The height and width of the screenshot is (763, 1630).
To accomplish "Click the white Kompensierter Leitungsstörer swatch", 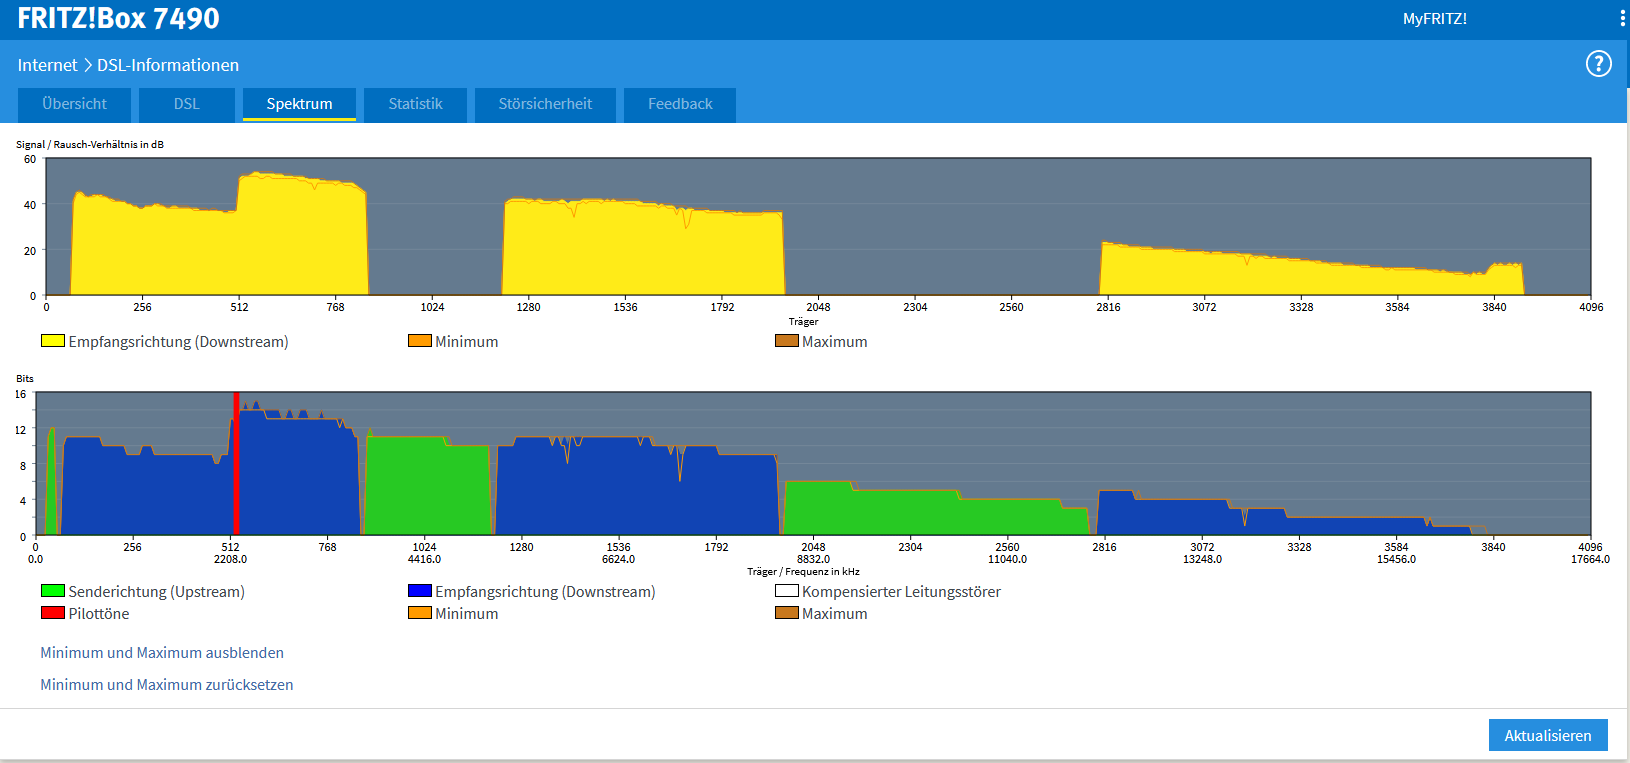I will 787,591.
